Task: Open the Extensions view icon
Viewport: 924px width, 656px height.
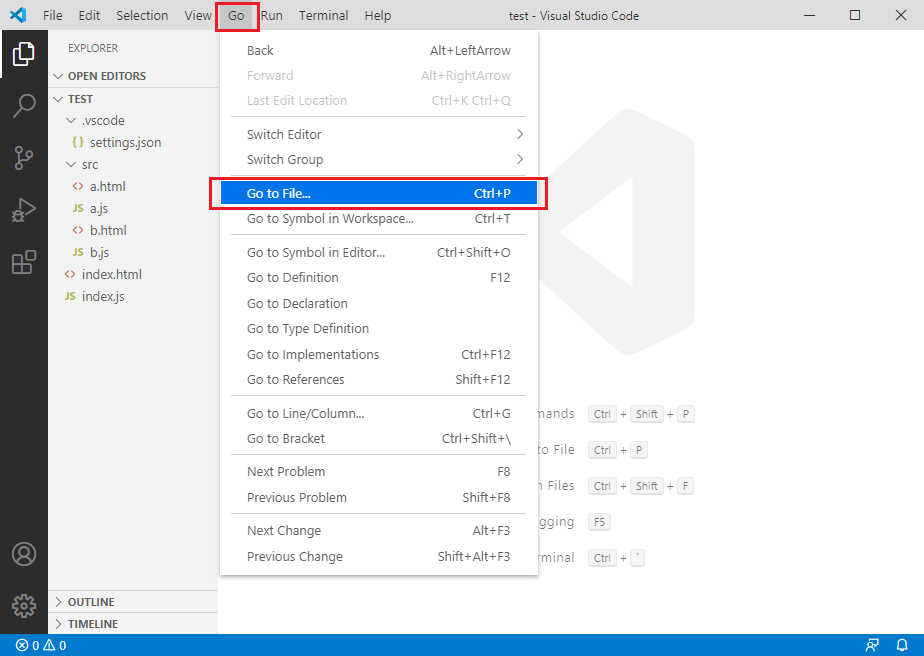Action: (24, 262)
